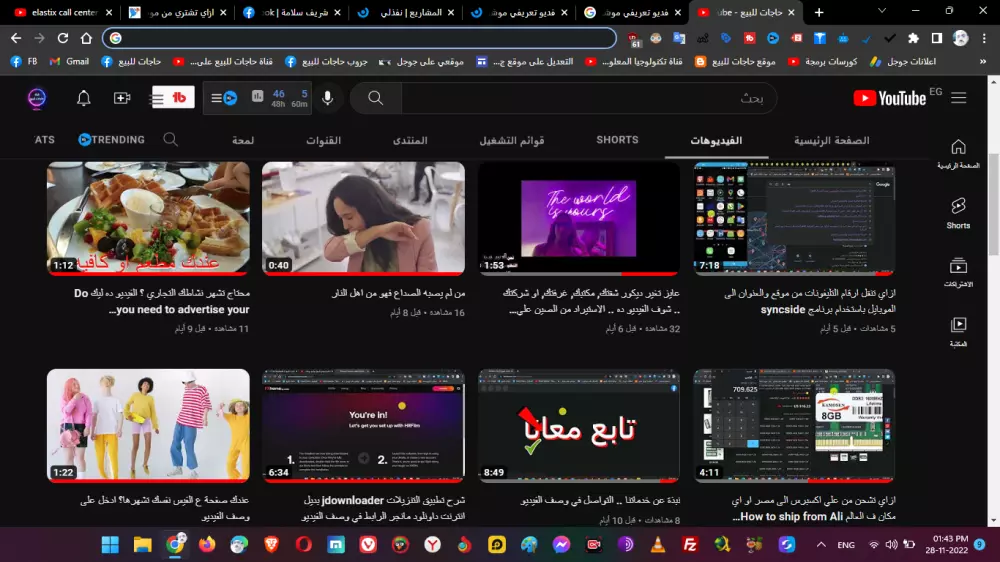Open the browser home page button
1000x562 pixels.
click(86, 38)
